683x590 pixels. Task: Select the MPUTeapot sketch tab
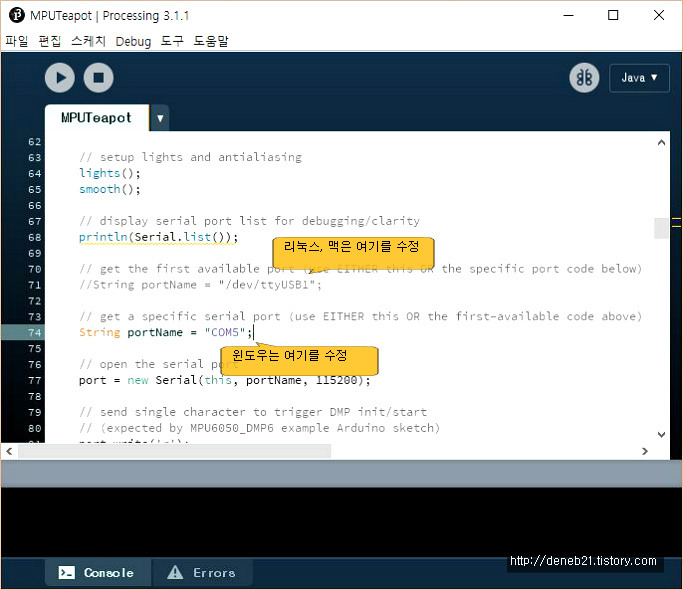coord(96,118)
